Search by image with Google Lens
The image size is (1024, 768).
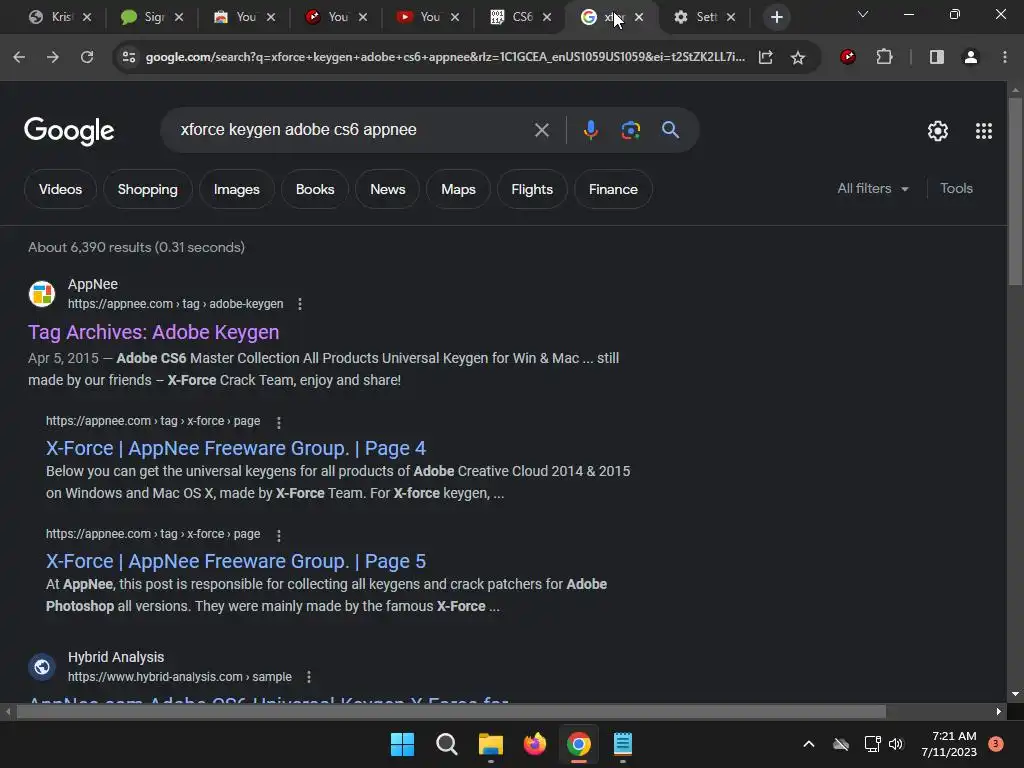pos(630,130)
